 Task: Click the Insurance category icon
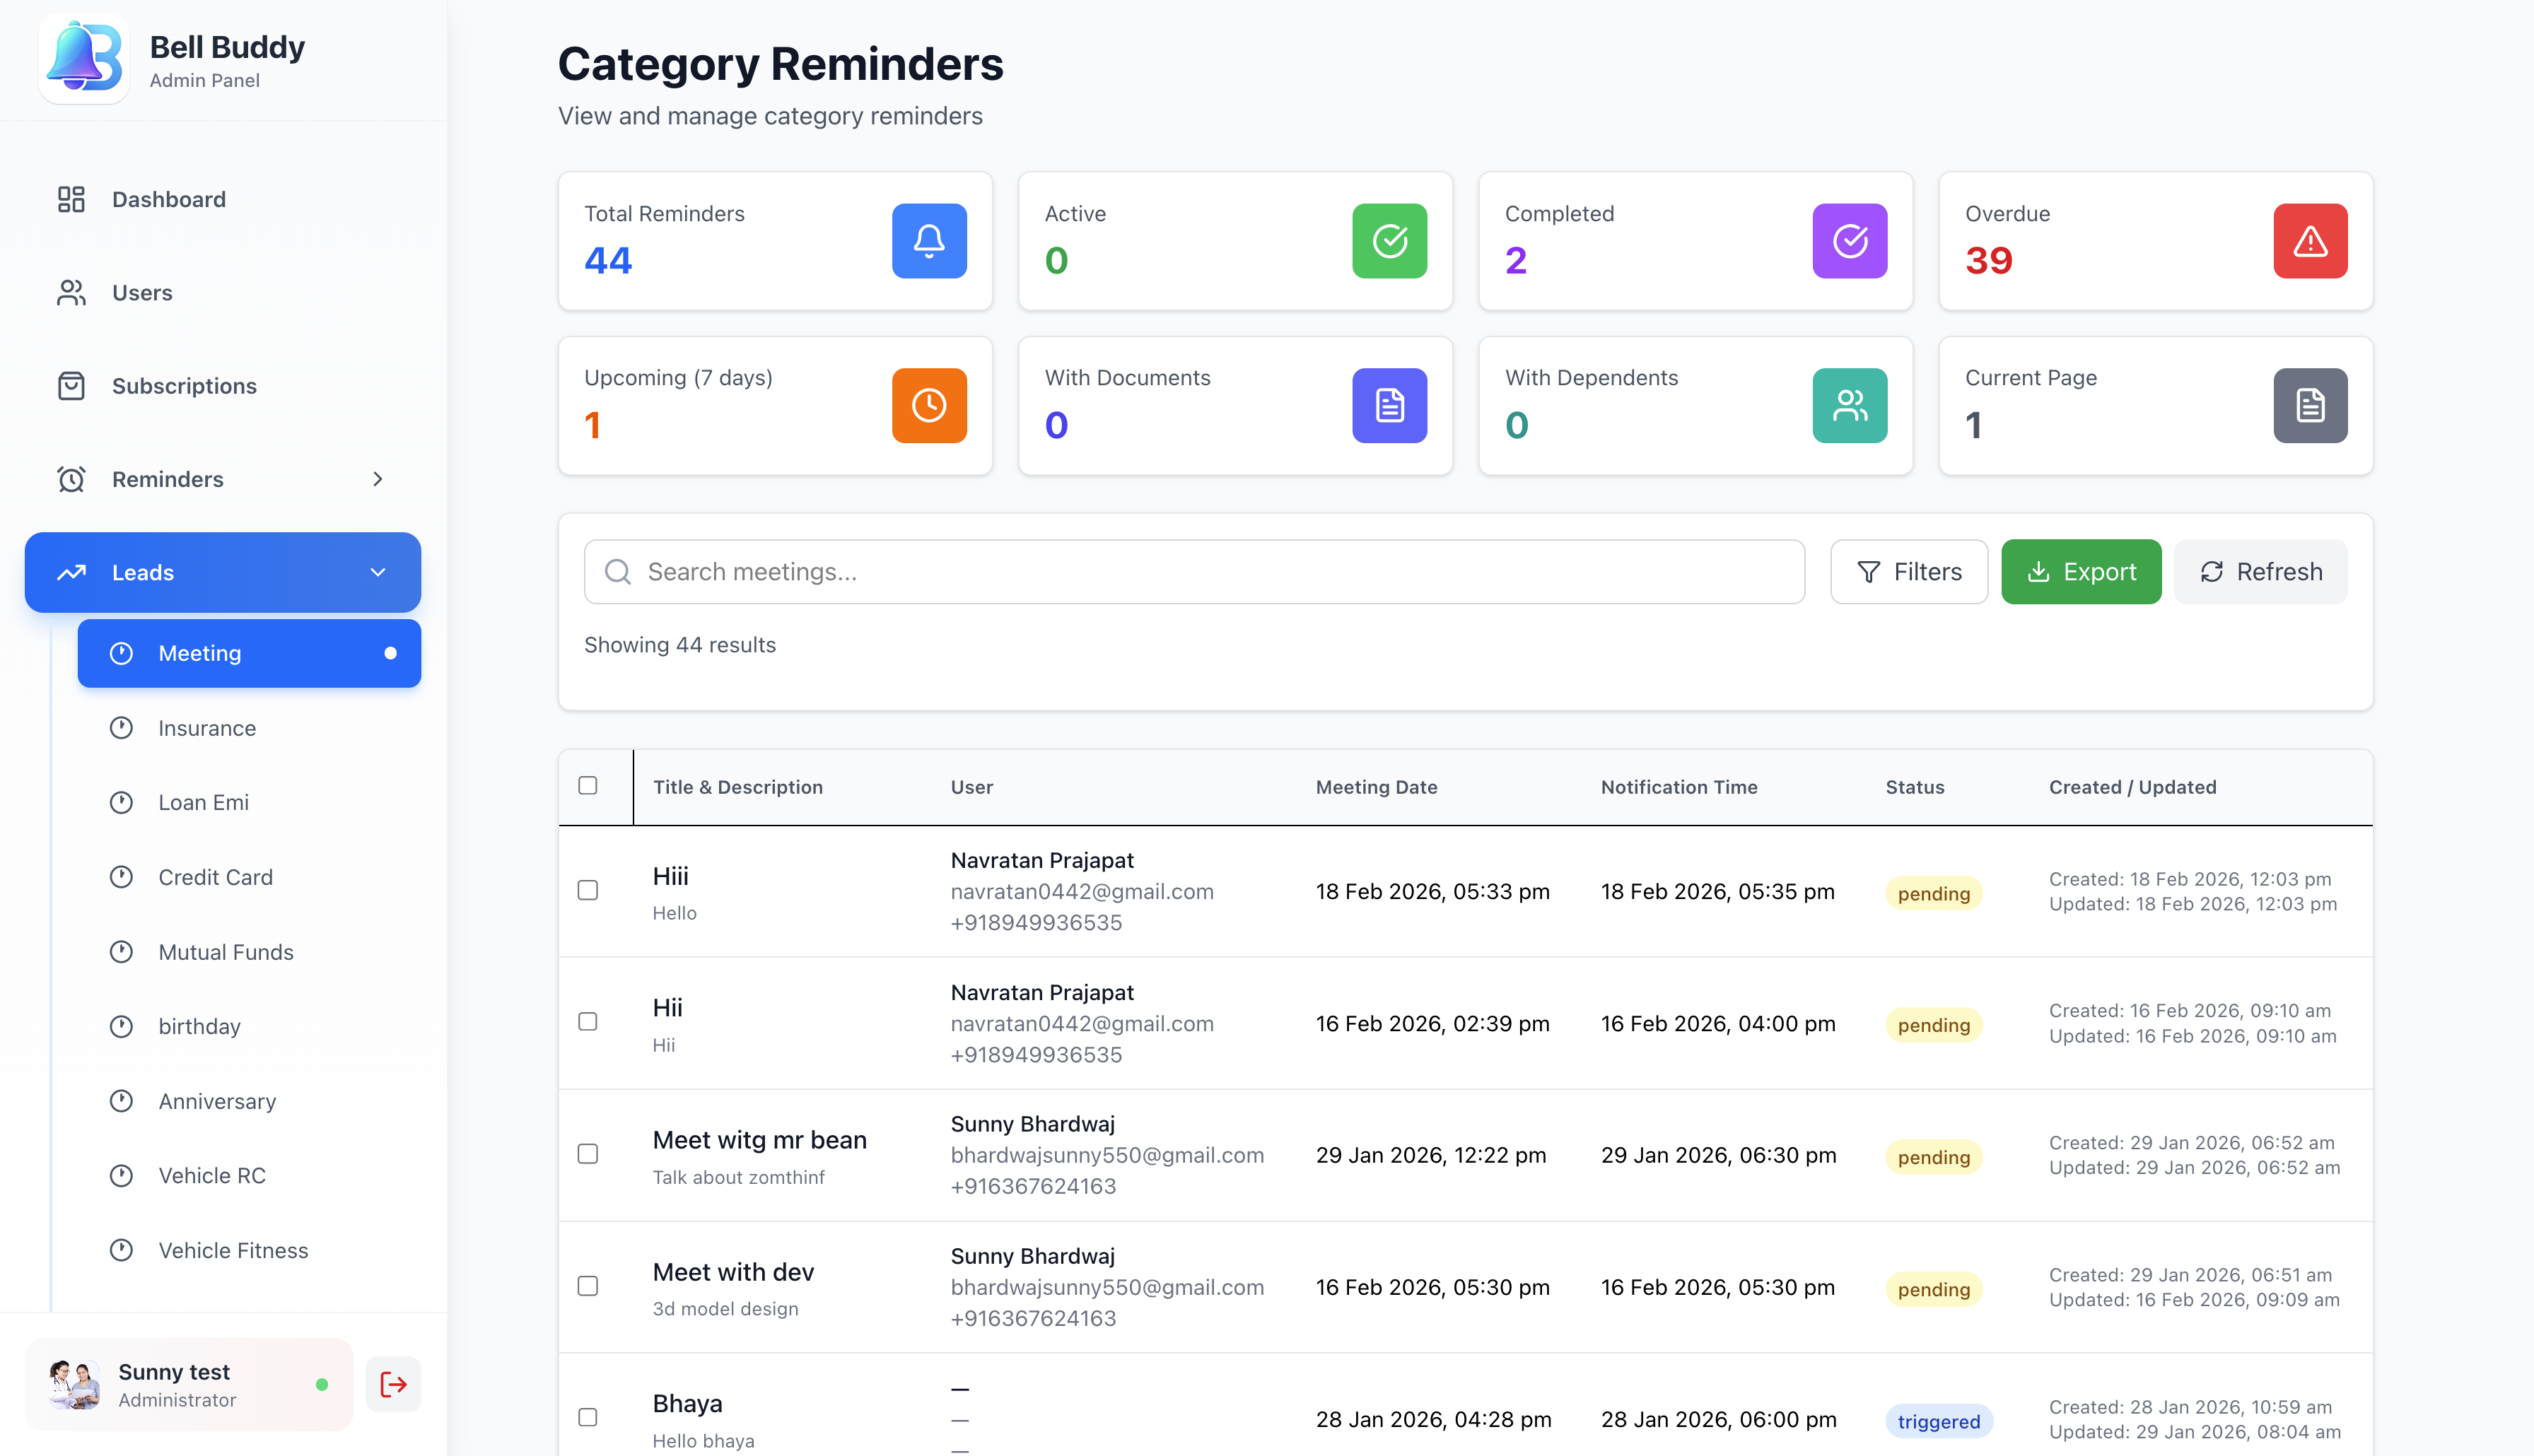pyautogui.click(x=121, y=727)
